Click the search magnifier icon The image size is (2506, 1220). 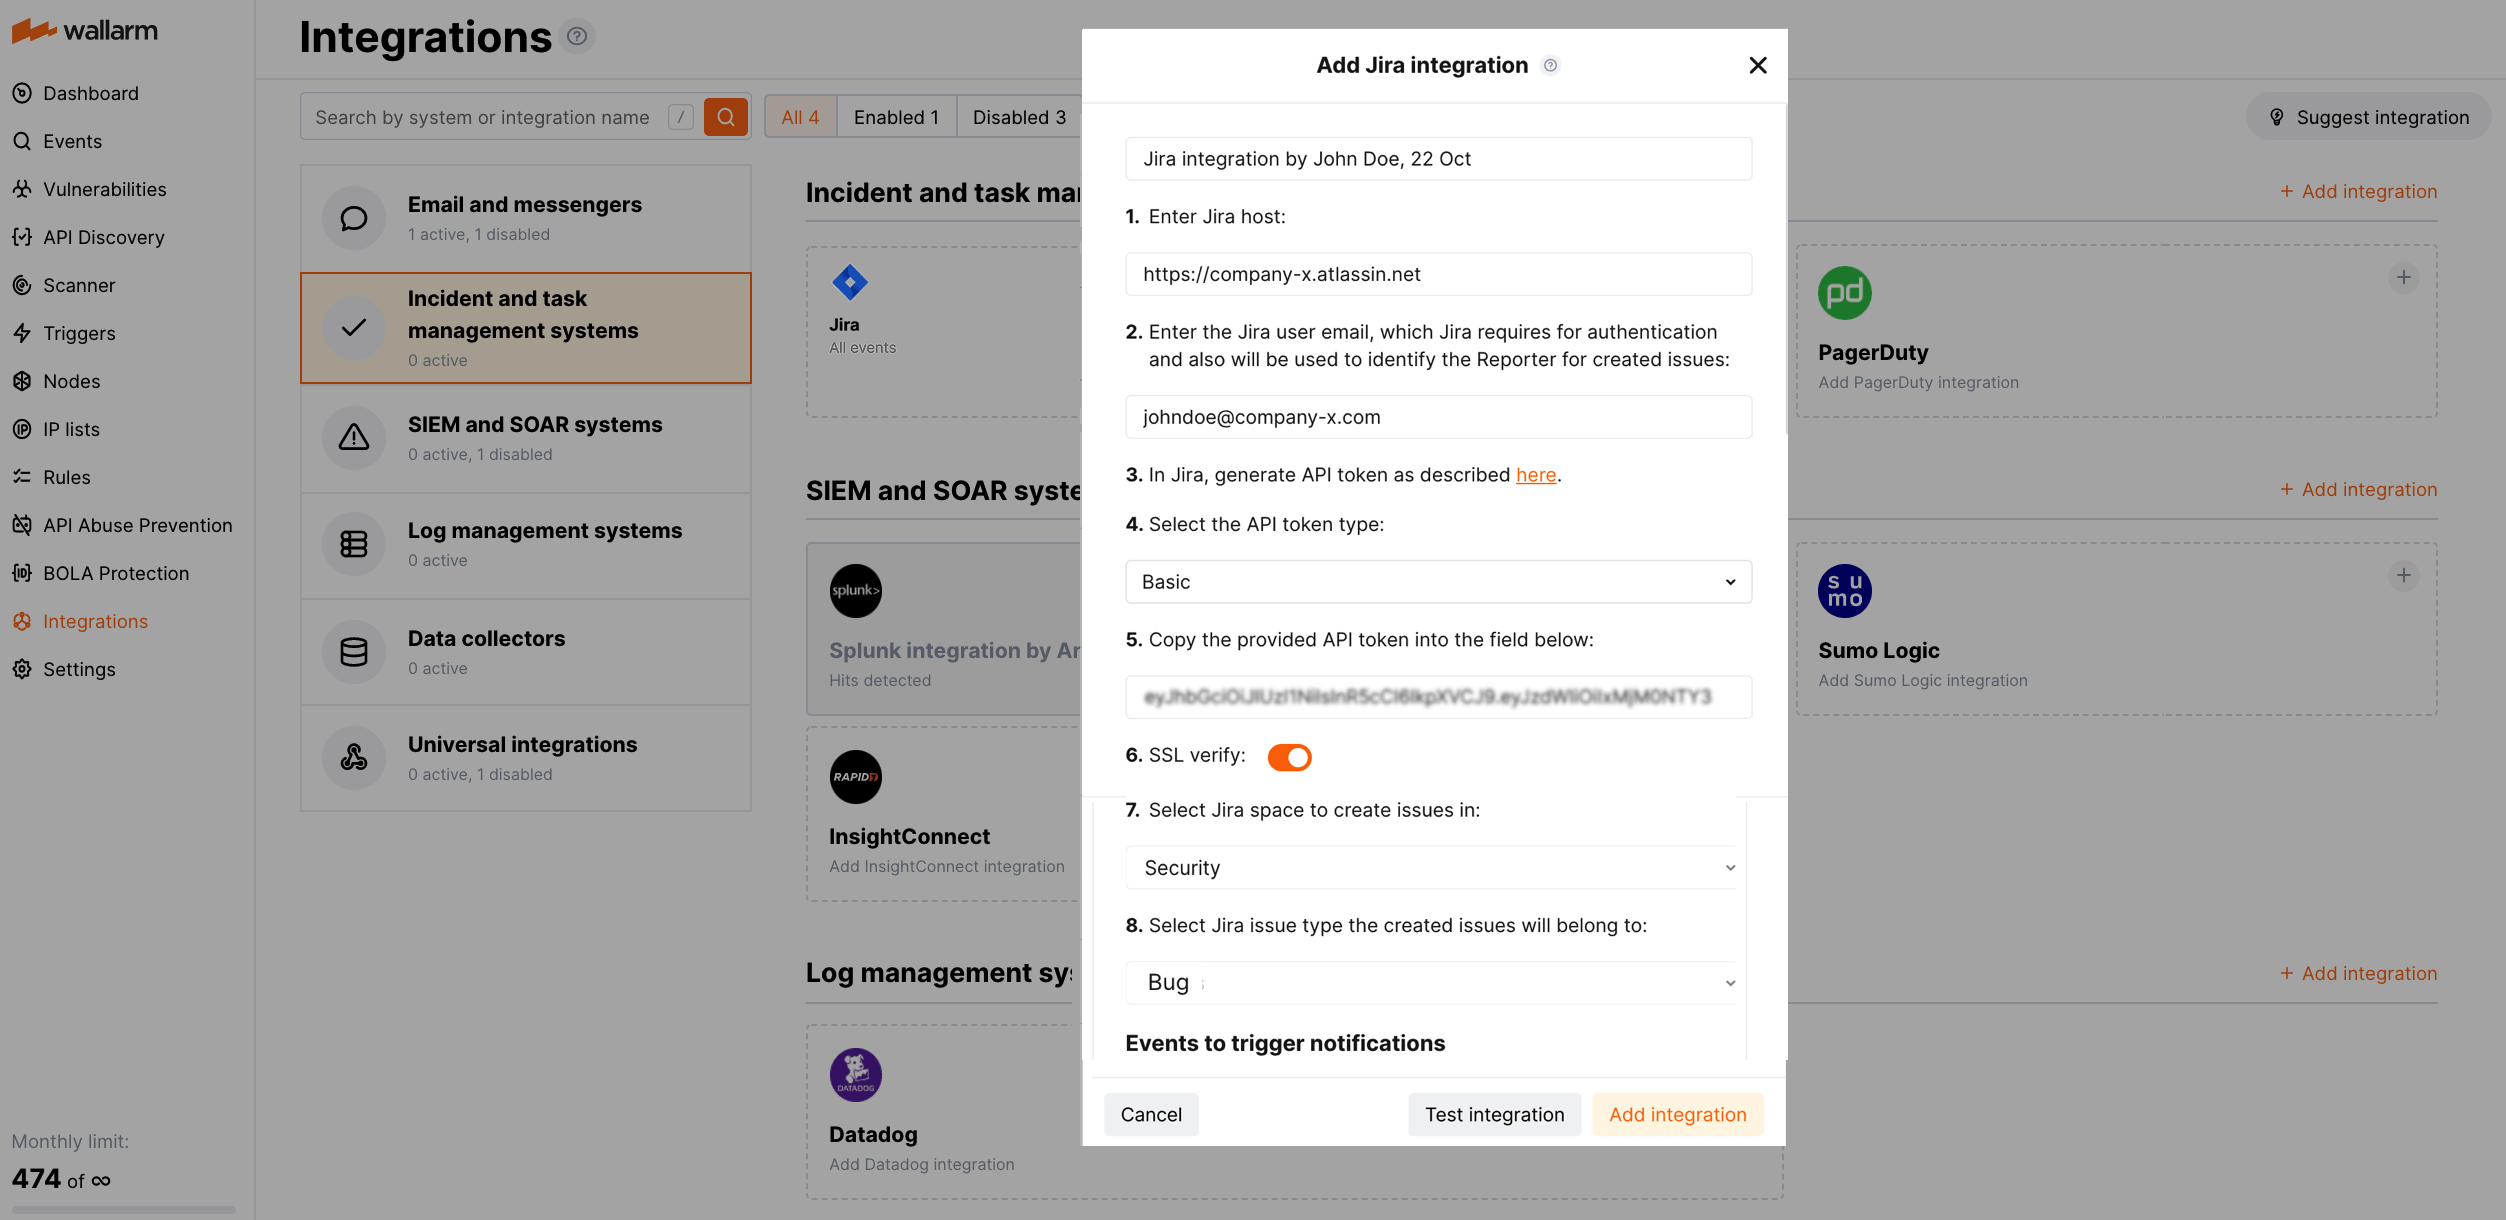pos(725,116)
